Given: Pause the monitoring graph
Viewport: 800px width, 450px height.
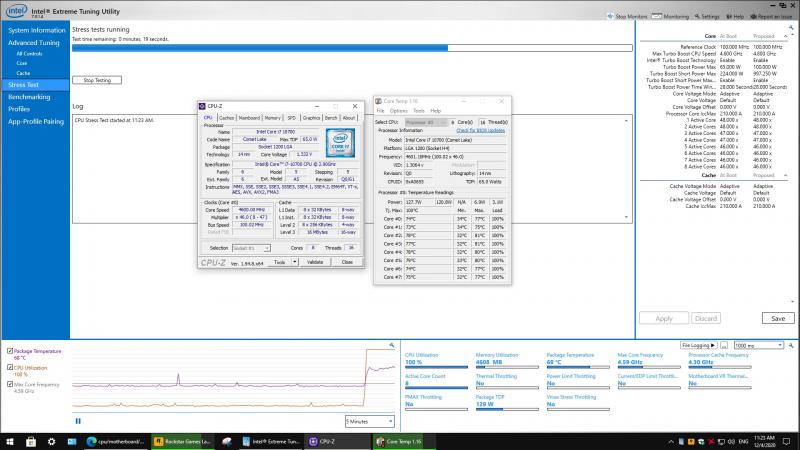Looking at the screenshot, I should click(78, 420).
